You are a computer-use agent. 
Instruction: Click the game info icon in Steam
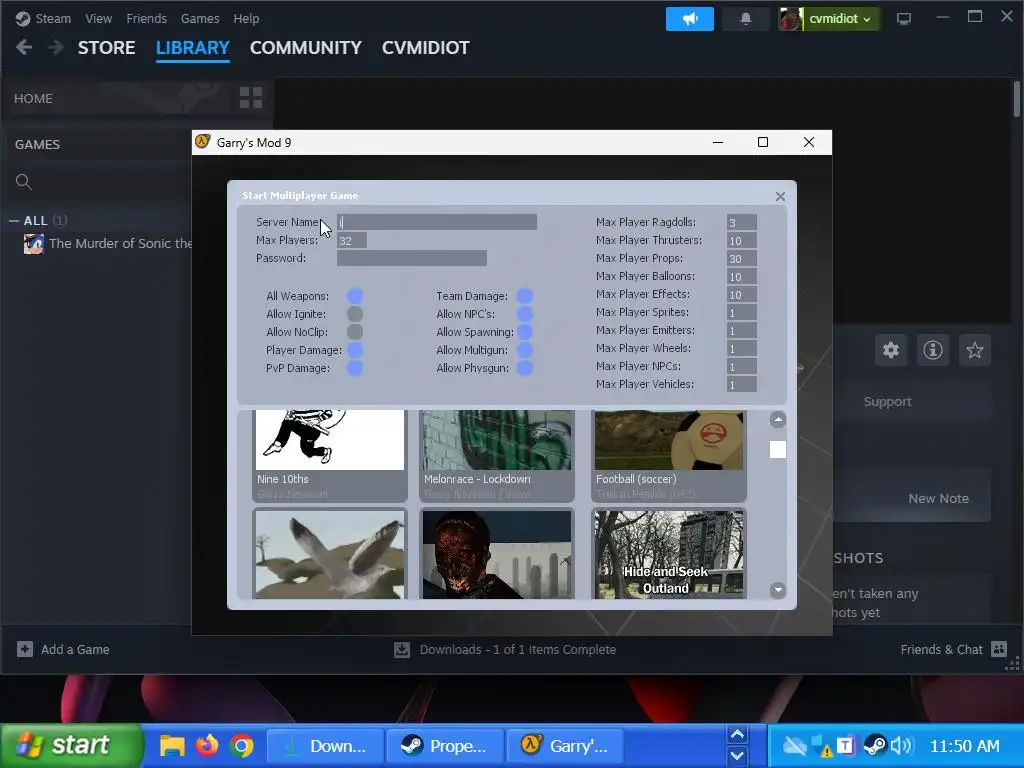click(x=933, y=350)
